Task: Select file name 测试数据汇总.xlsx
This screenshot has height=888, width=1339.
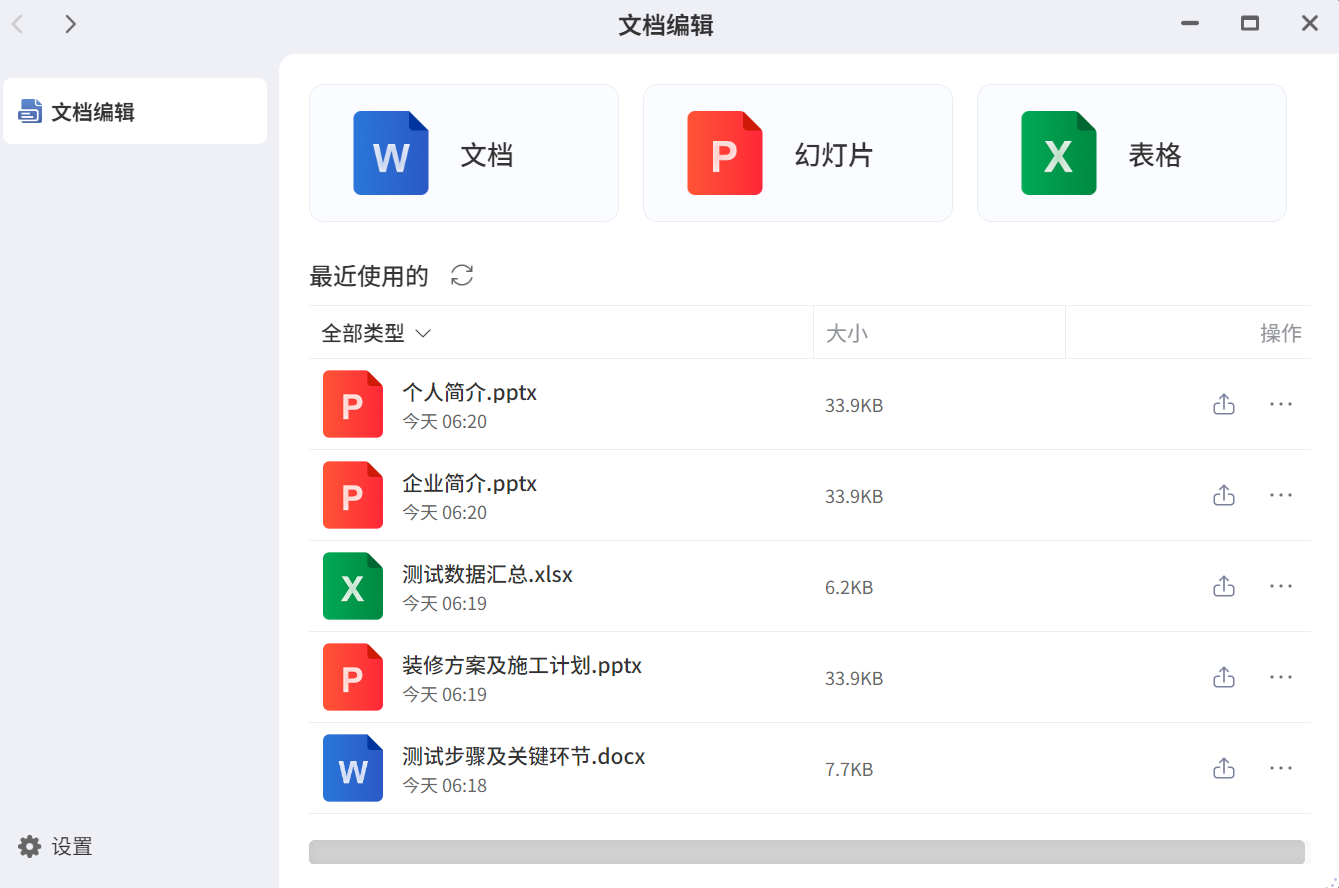Action: tap(487, 574)
